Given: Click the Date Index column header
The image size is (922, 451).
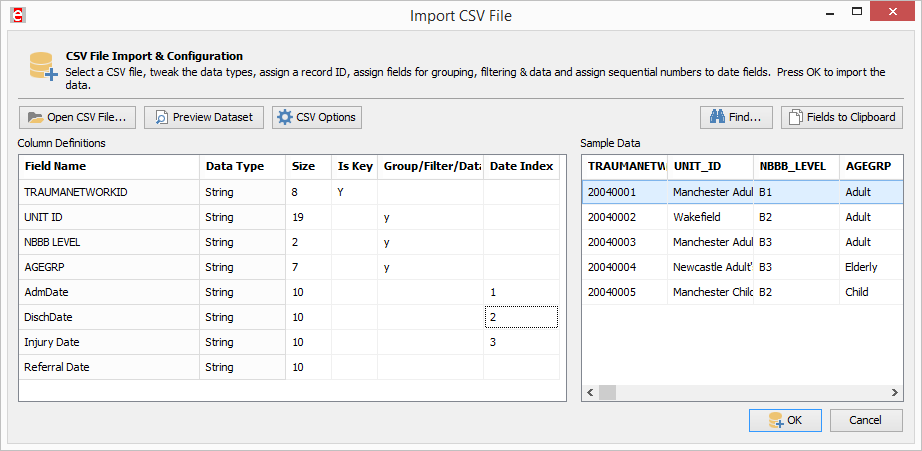Looking at the screenshot, I should pos(521,166).
